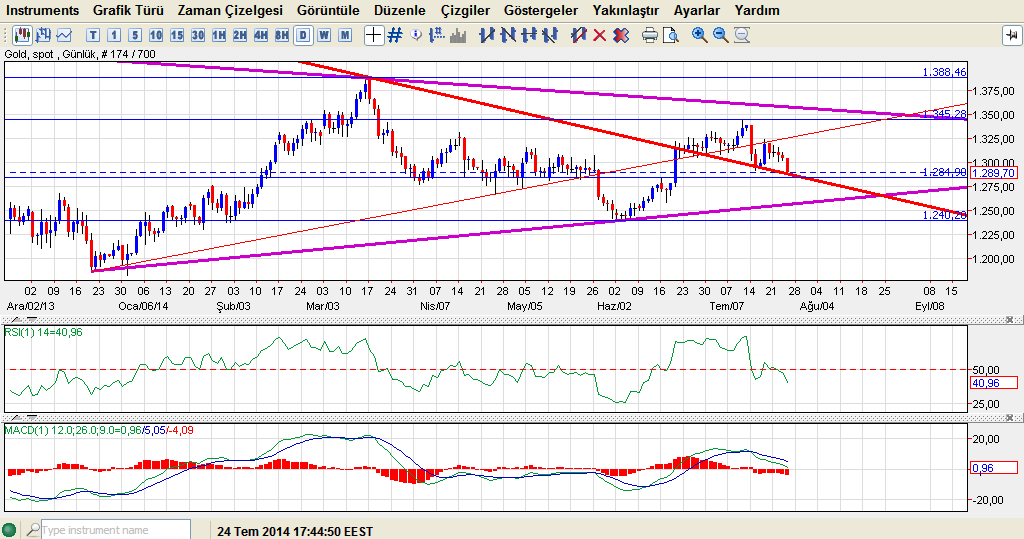Select the line chart type icon
1024x539 pixels.
click(x=65, y=35)
